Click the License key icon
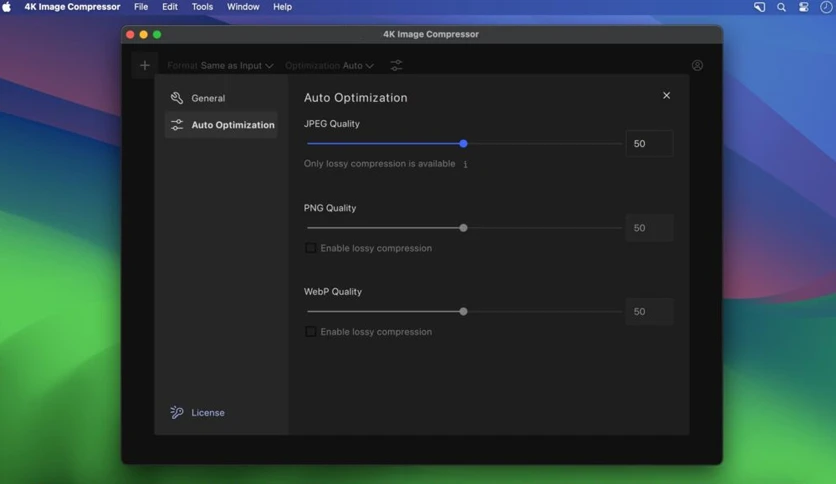The image size is (836, 484). coord(176,412)
